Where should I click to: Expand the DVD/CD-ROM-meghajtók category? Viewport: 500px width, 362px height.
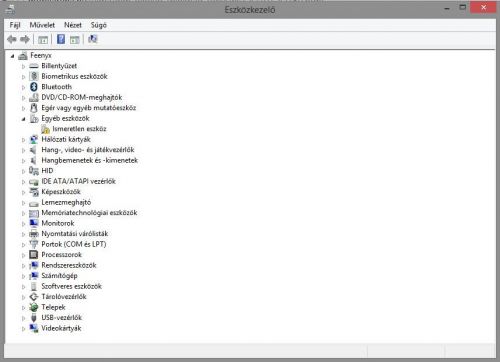click(23, 98)
